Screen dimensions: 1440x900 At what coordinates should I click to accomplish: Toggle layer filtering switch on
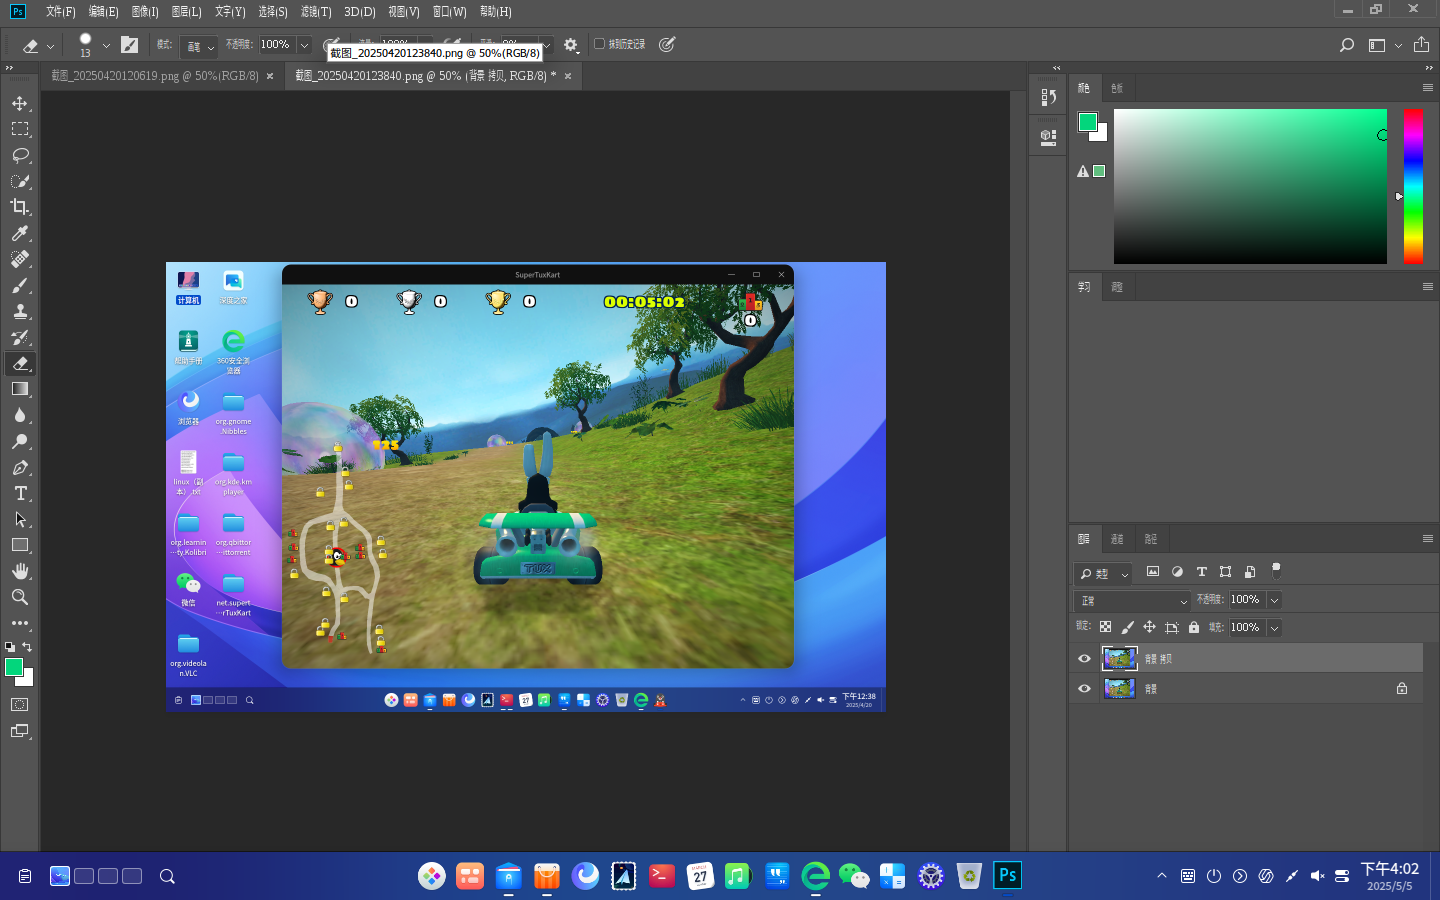(1276, 571)
